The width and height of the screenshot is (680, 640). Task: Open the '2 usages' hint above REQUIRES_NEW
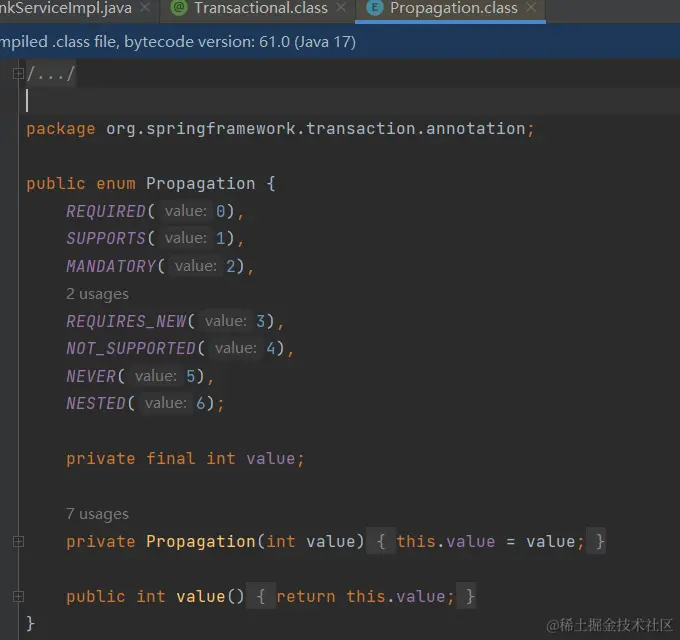pyautogui.click(x=98, y=294)
